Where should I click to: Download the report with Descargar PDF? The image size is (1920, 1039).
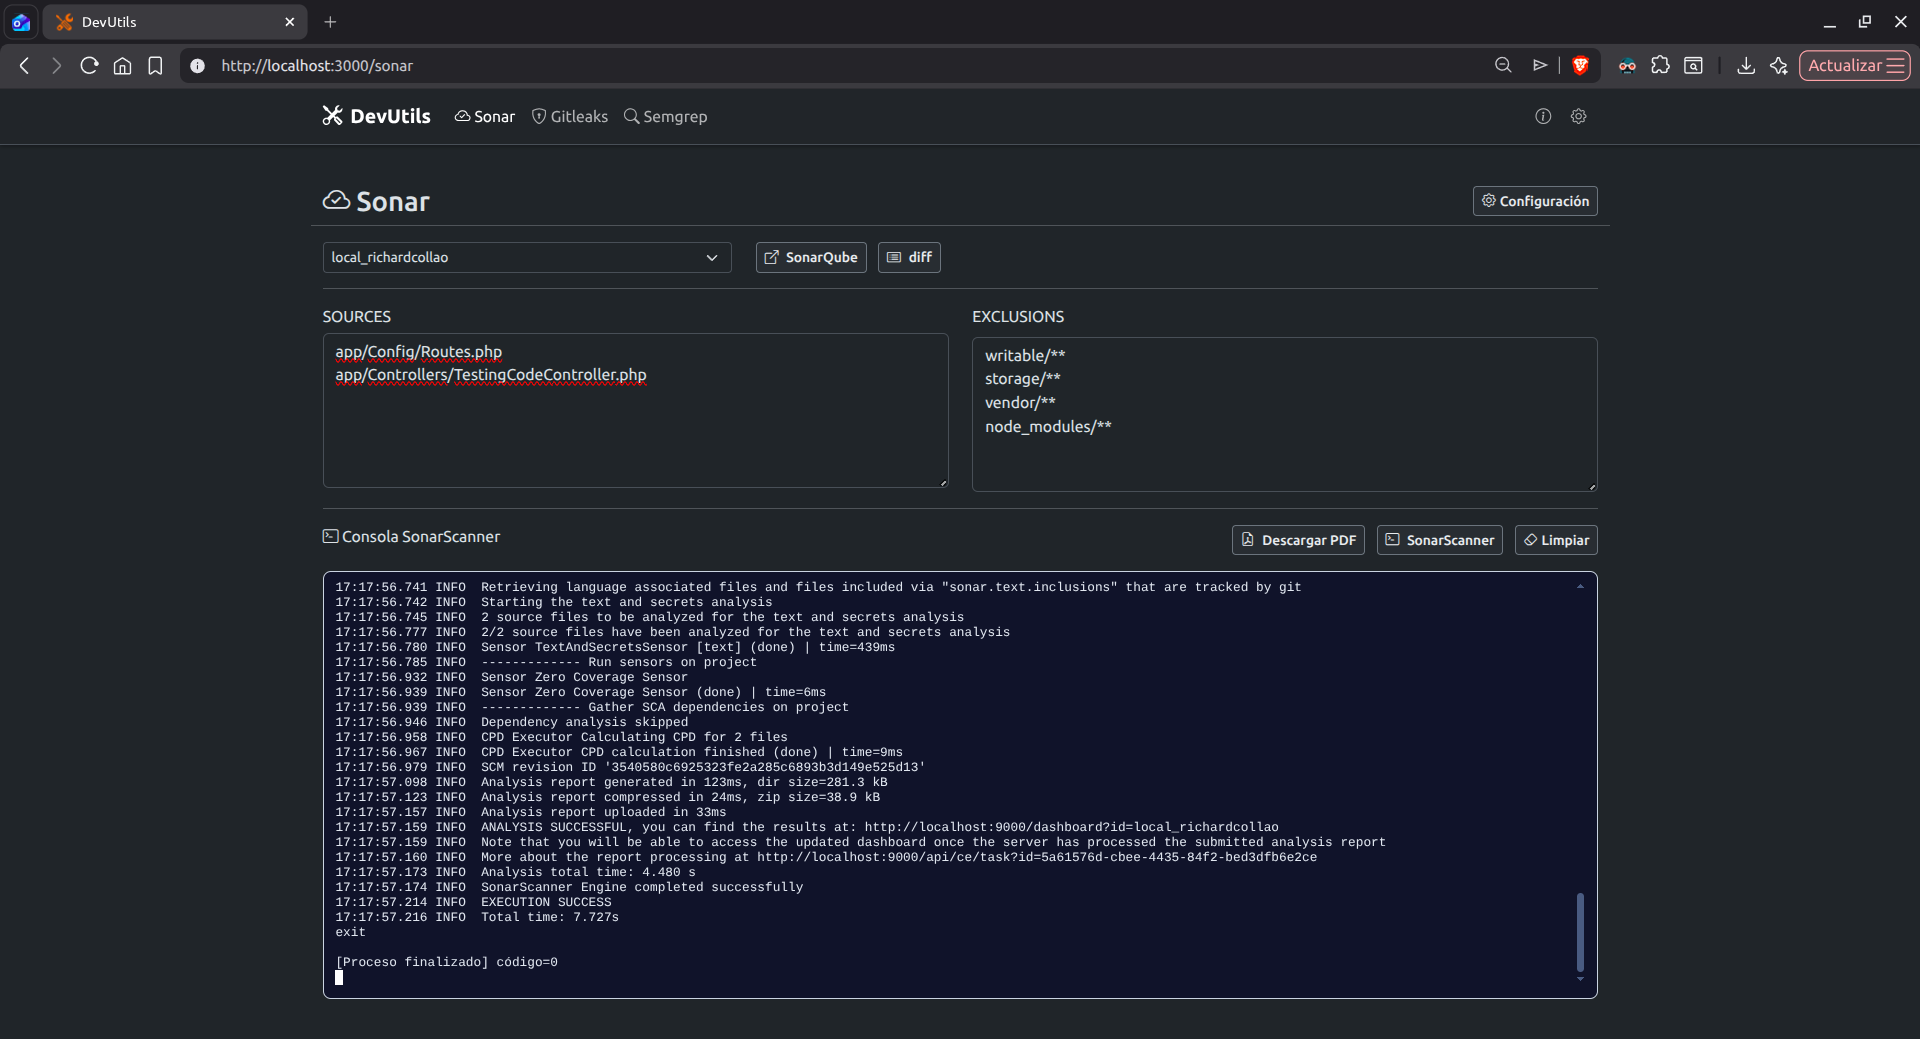point(1298,540)
